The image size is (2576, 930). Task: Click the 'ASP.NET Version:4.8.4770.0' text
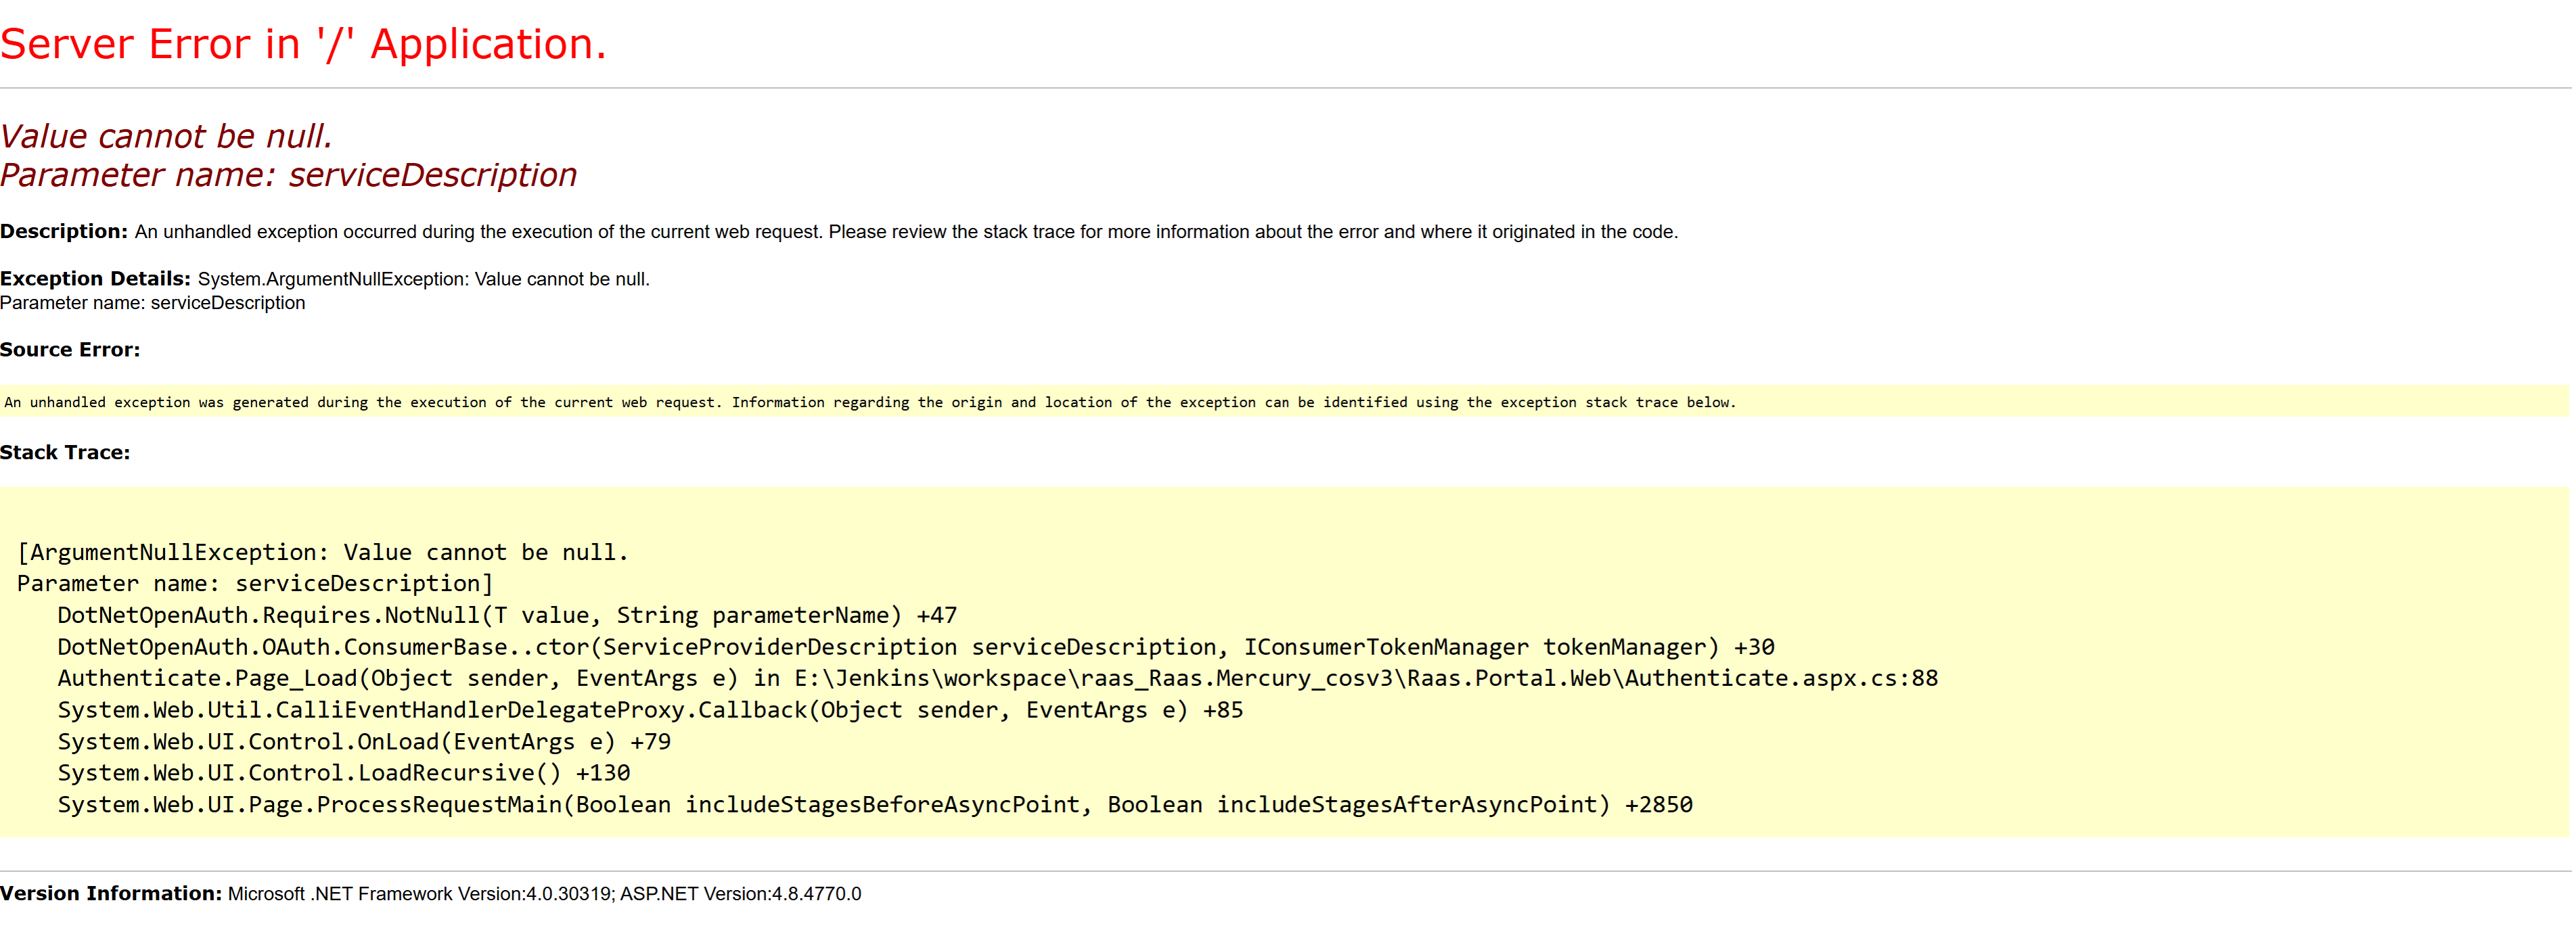[x=740, y=894]
